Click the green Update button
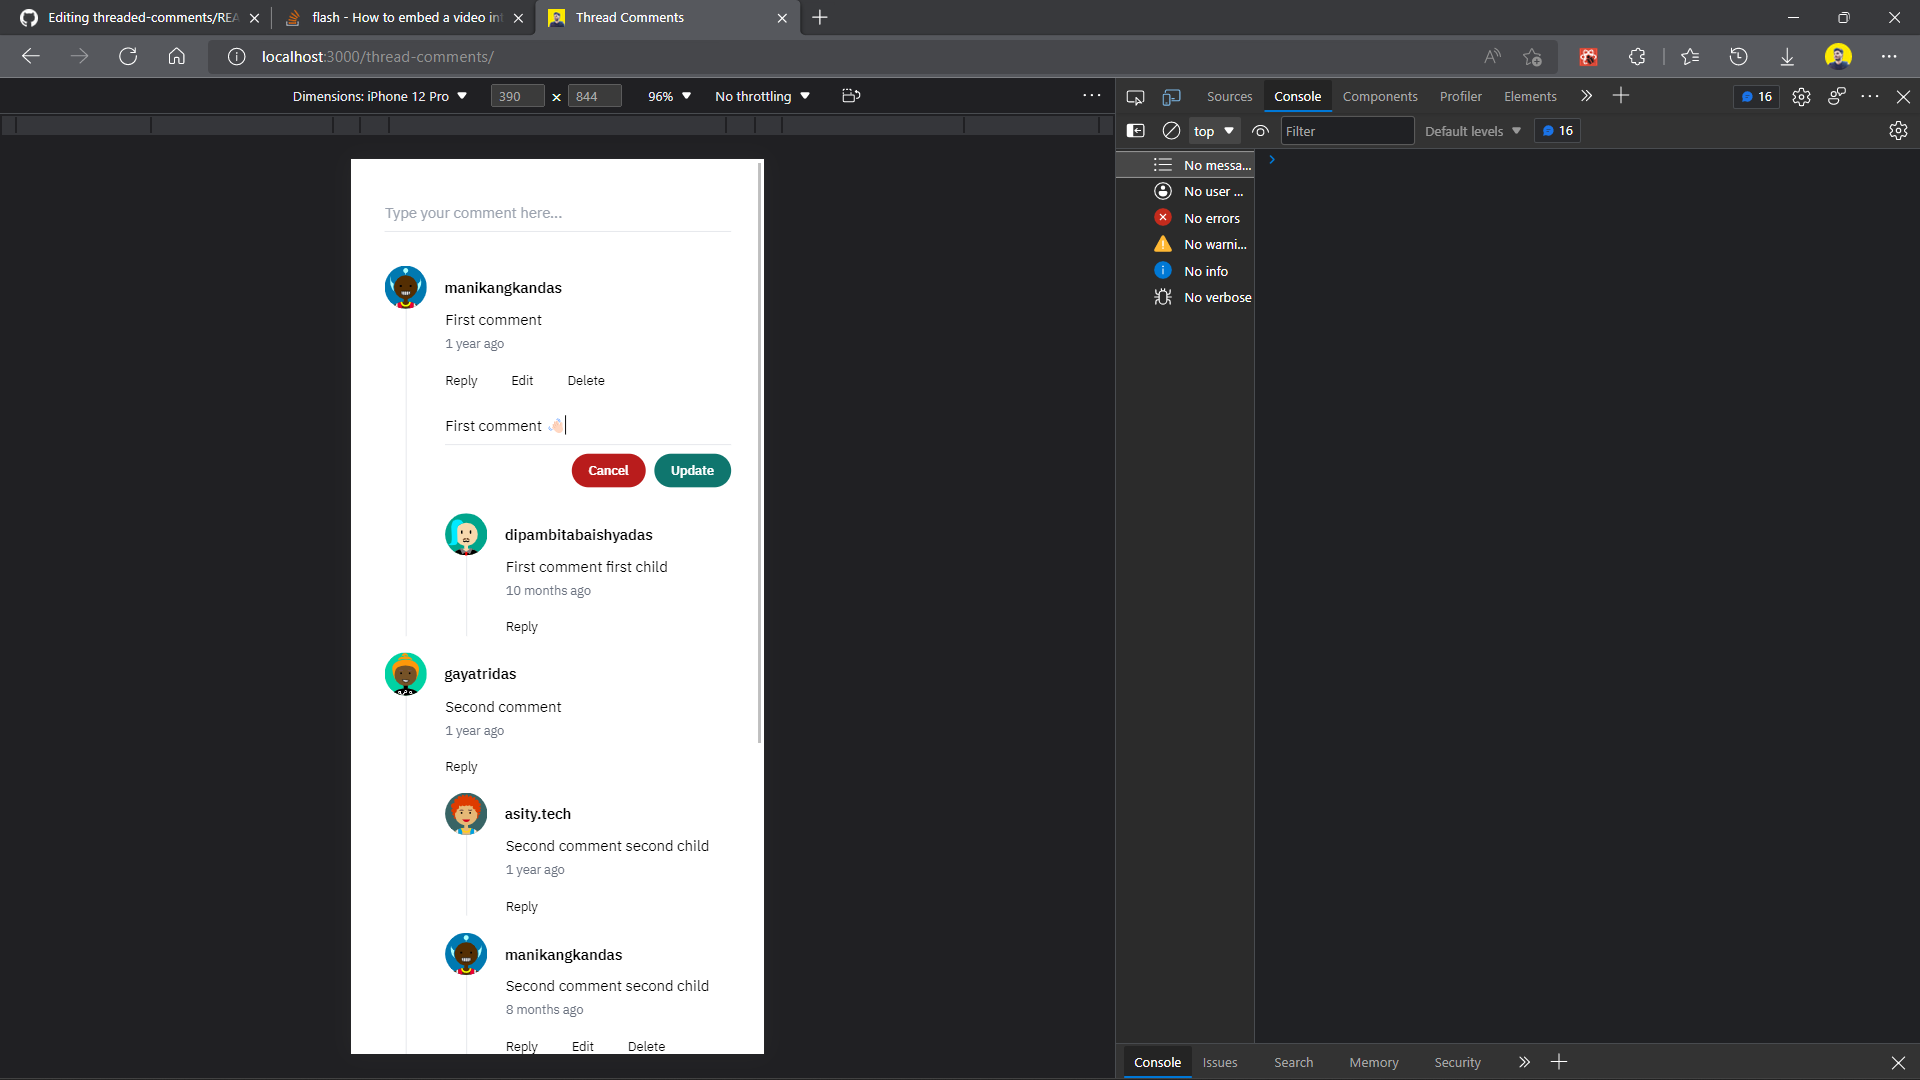Image resolution: width=1920 pixels, height=1080 pixels. tap(692, 471)
